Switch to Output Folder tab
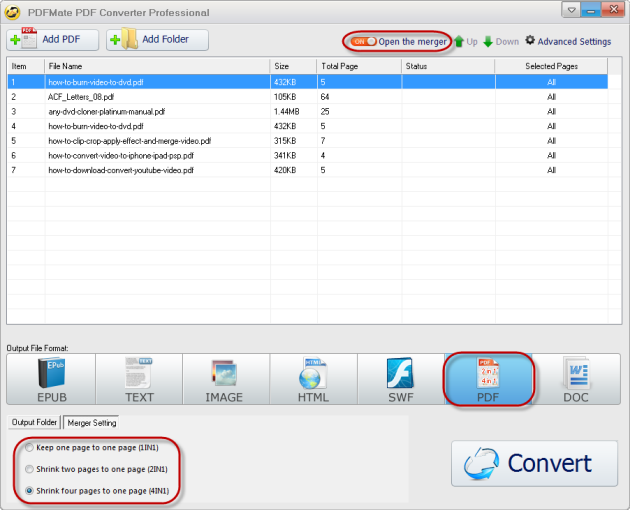 [x=34, y=422]
